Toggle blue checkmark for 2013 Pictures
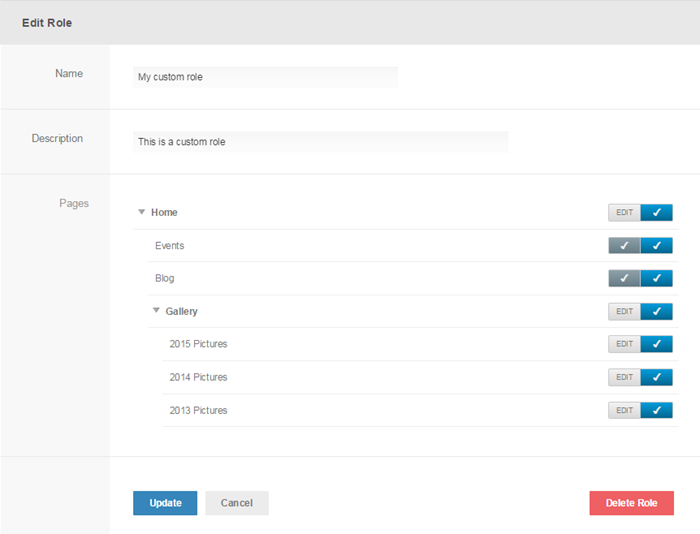 click(656, 410)
